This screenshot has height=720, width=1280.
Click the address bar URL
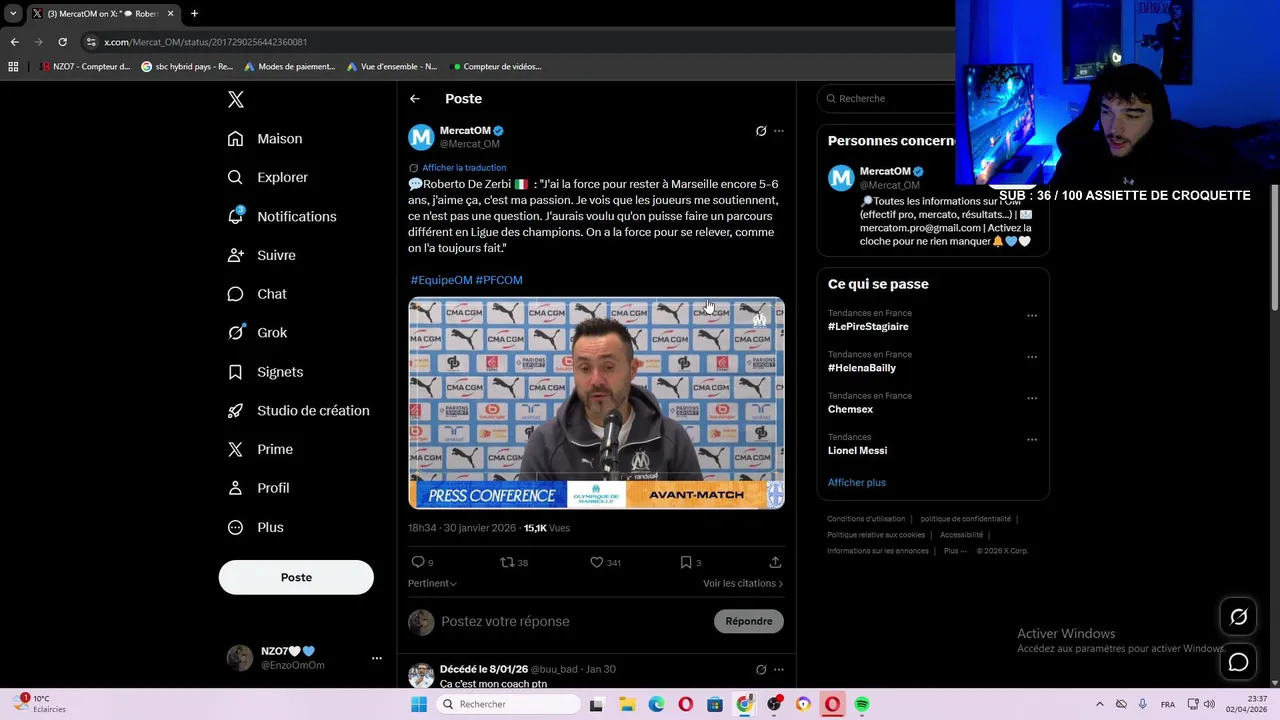click(205, 42)
